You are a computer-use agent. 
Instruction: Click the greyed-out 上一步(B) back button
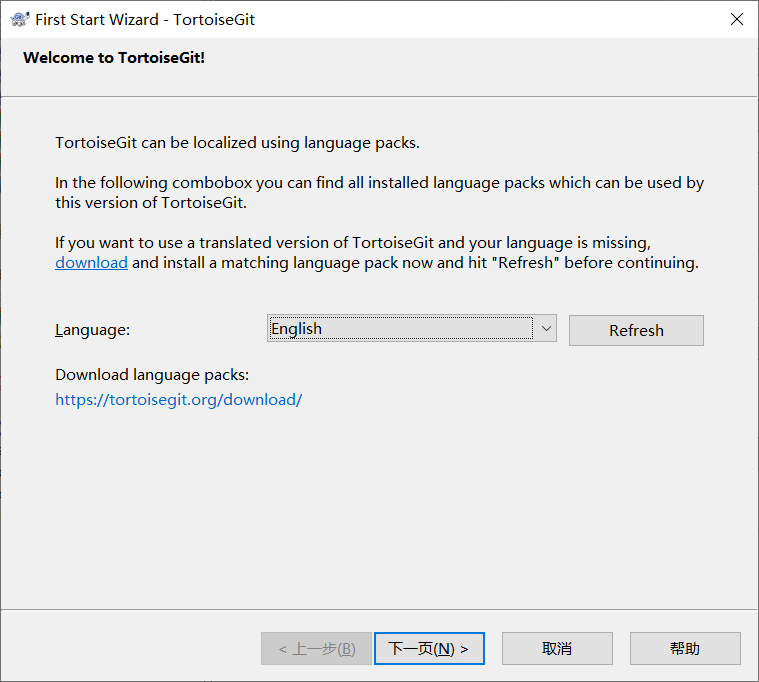point(316,649)
